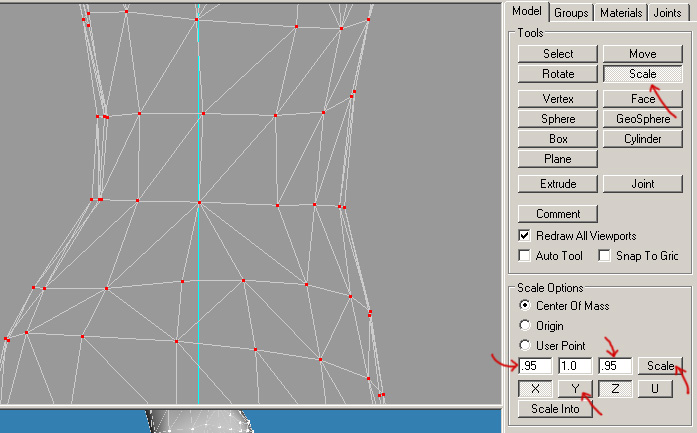The height and width of the screenshot is (433, 697).
Task: Select the Cylinder primitive tool
Action: [643, 139]
